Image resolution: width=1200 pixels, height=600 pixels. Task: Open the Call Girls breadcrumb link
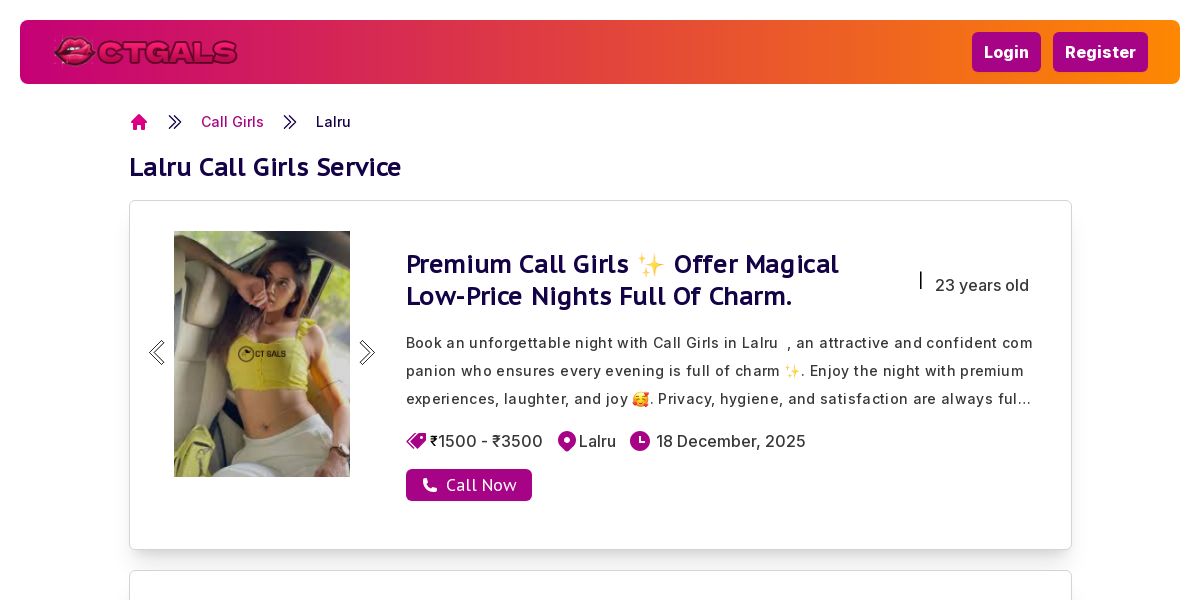point(232,122)
